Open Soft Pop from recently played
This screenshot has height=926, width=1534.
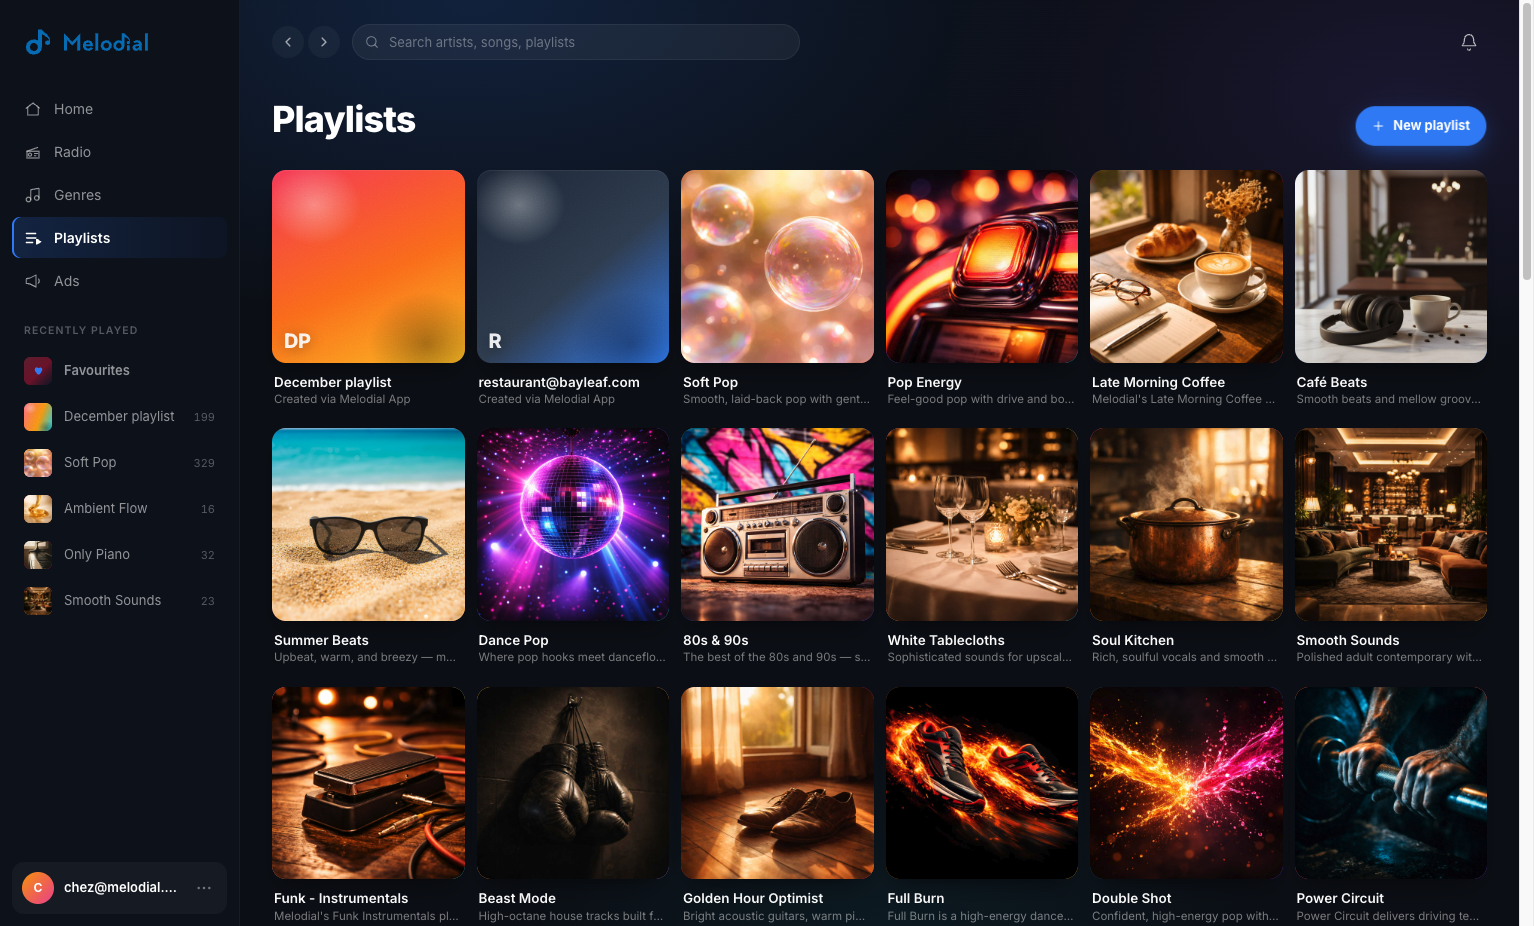click(x=120, y=462)
